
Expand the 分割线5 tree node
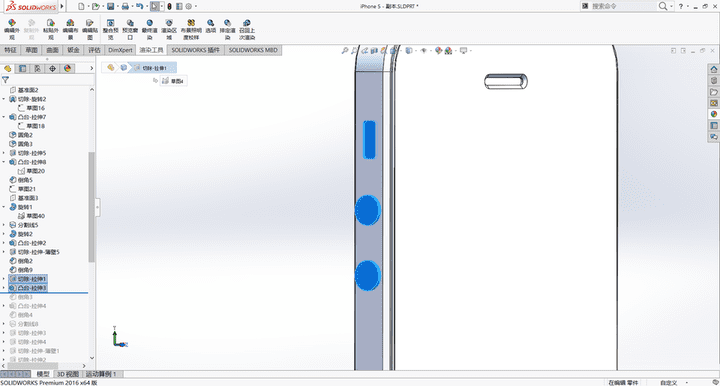click(4, 225)
